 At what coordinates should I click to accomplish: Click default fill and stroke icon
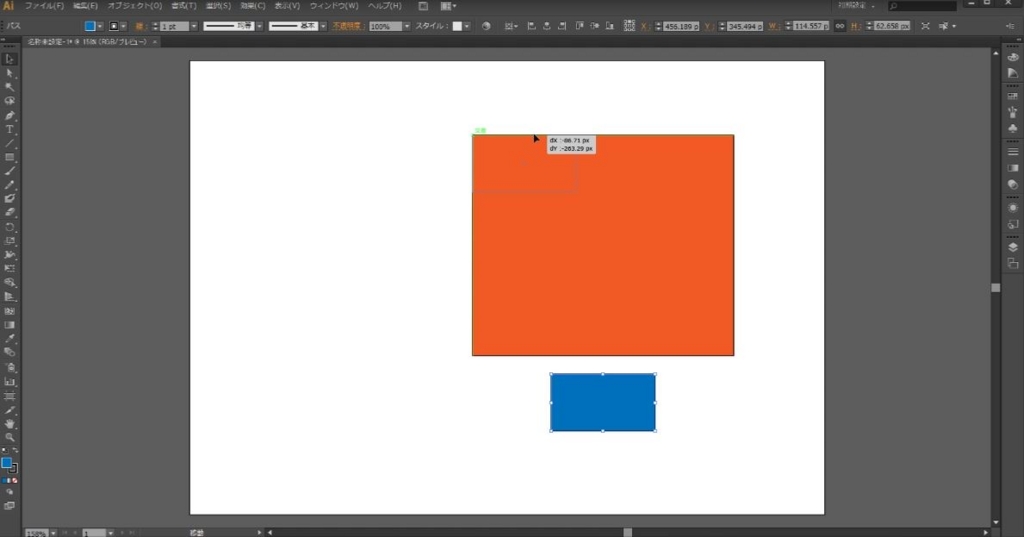(4, 451)
